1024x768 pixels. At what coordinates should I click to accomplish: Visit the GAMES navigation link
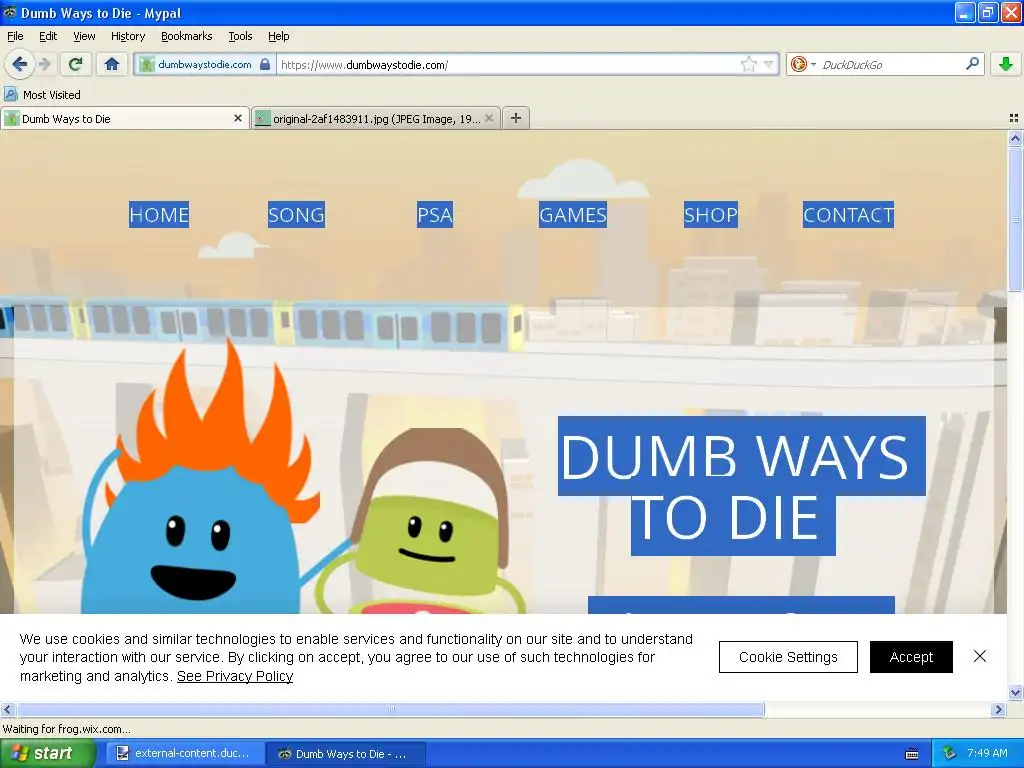click(573, 215)
